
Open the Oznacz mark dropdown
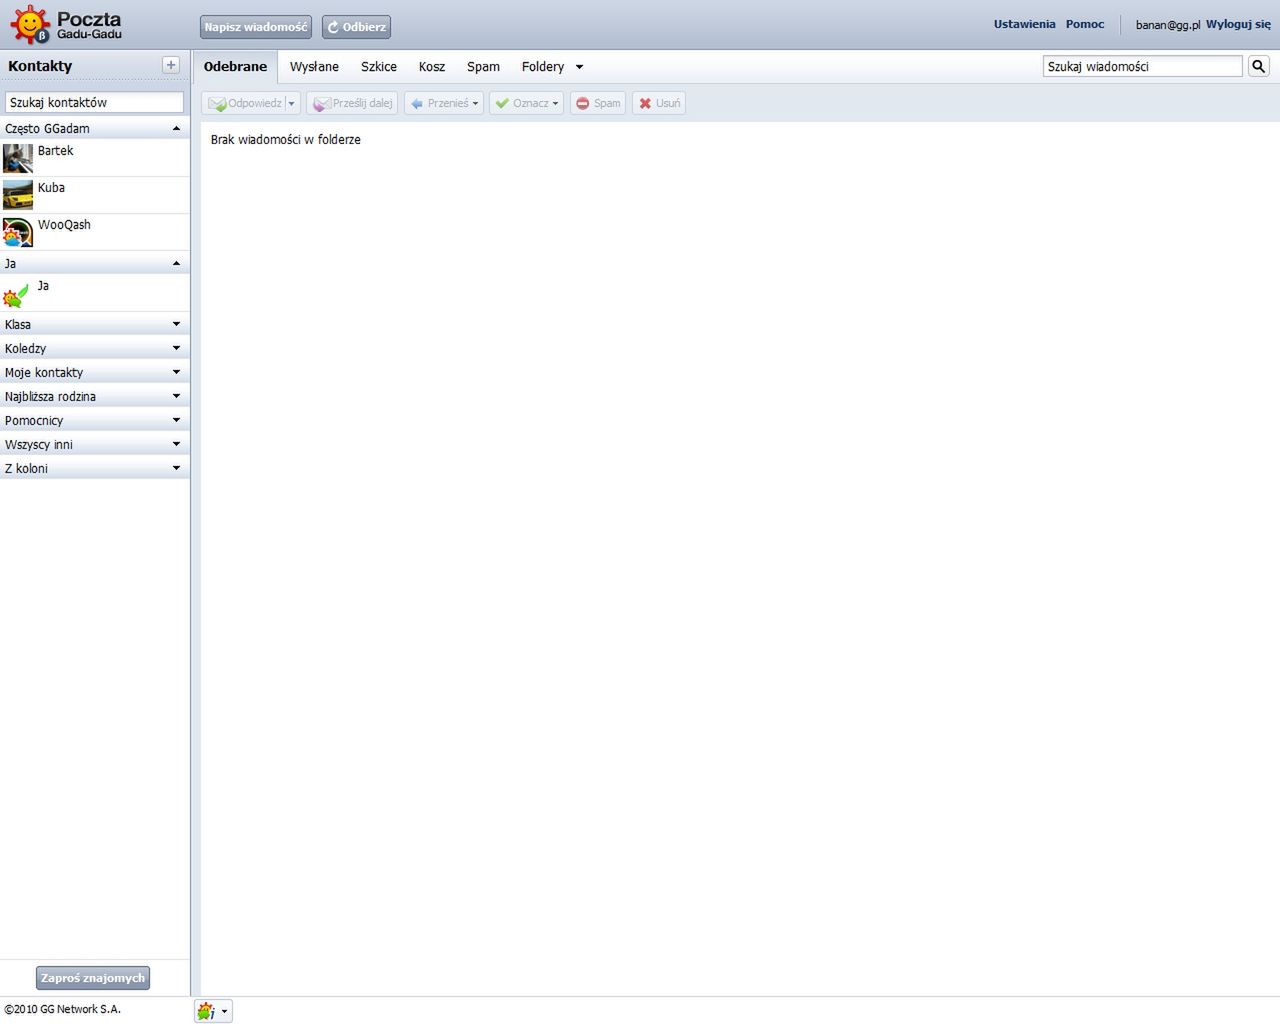pyautogui.click(x=526, y=103)
